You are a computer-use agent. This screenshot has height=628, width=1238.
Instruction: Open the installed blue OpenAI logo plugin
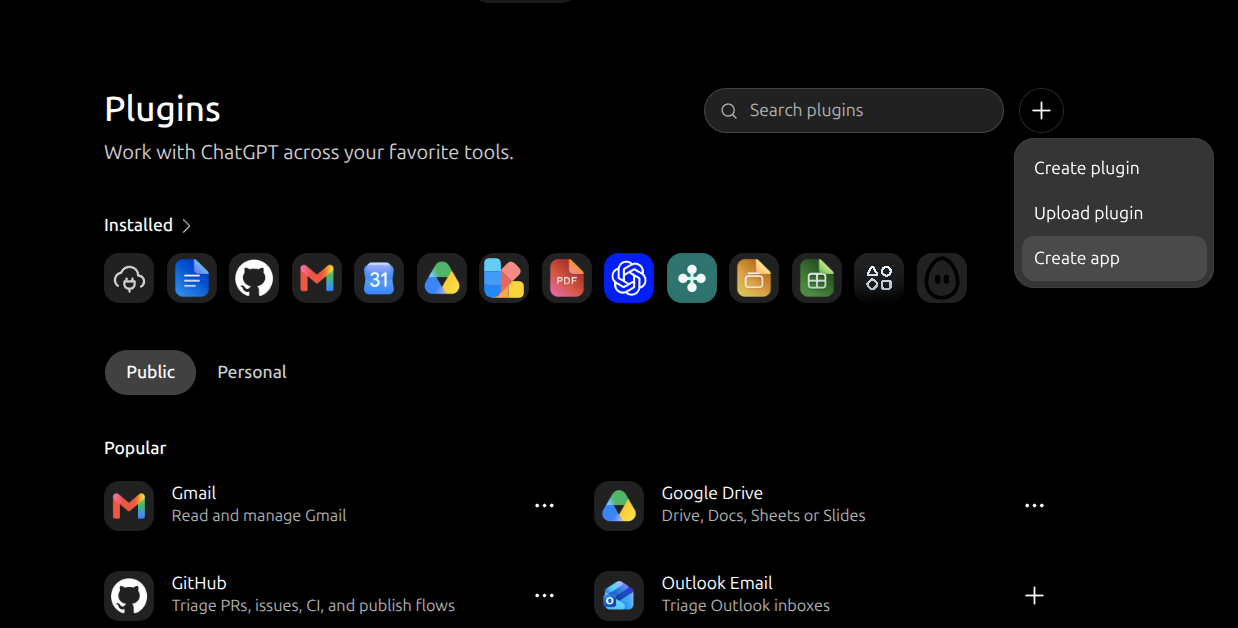click(x=629, y=278)
